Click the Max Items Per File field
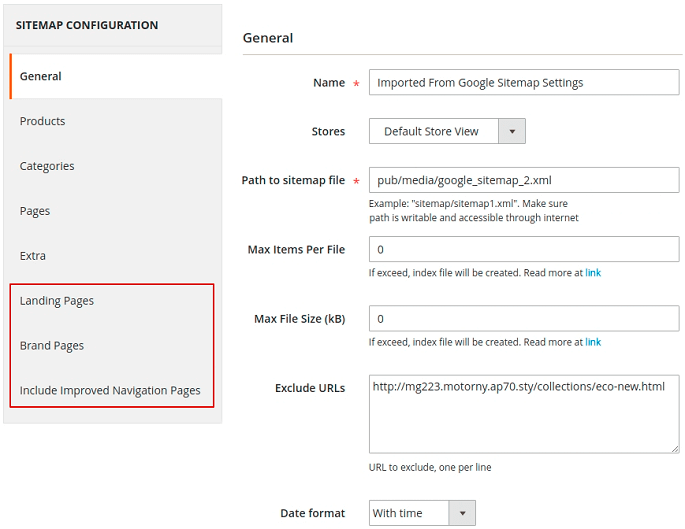The width and height of the screenshot is (685, 529). pos(523,249)
